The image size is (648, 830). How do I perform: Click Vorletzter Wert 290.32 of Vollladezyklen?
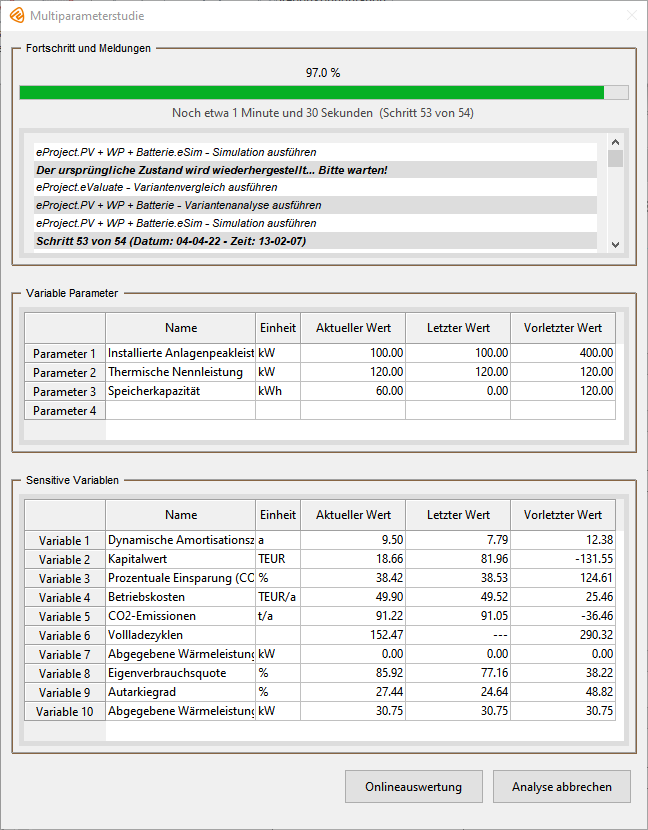click(x=563, y=635)
